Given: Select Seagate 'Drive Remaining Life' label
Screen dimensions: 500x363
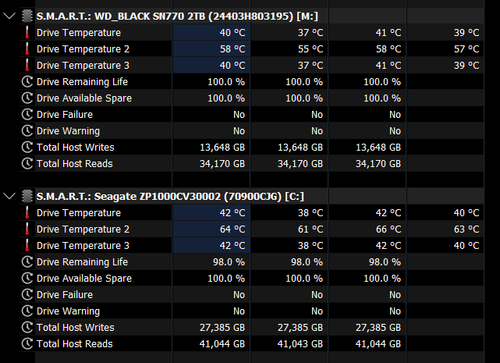Looking at the screenshot, I should click(82, 262).
